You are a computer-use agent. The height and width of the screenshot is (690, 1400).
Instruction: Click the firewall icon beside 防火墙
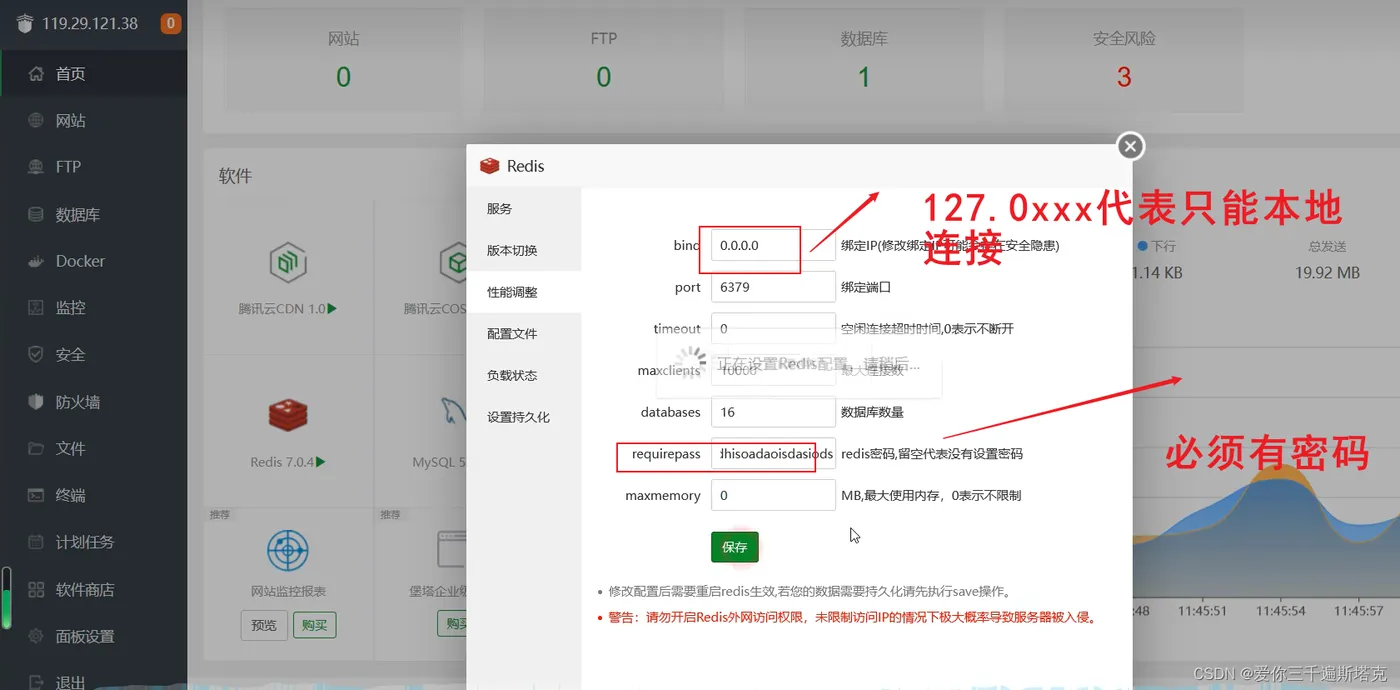[36, 402]
